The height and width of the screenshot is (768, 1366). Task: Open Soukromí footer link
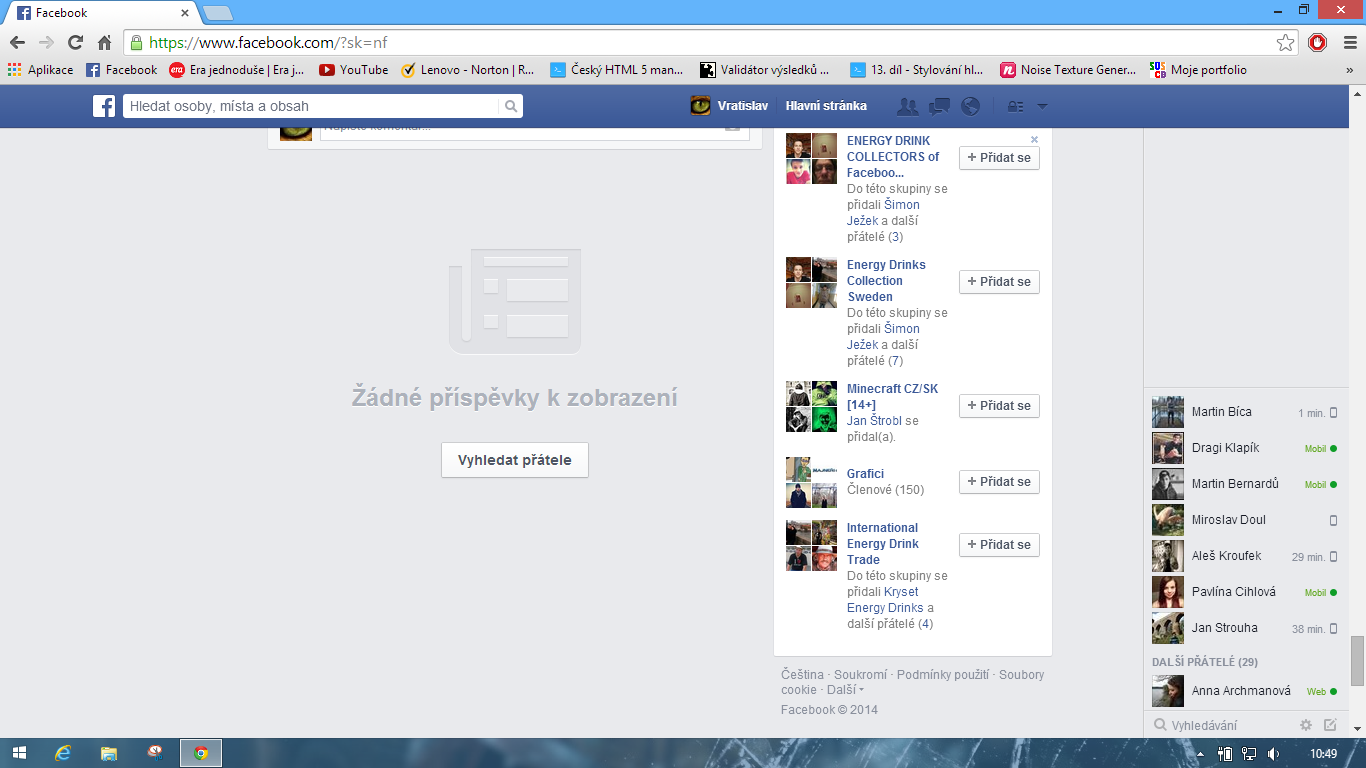(x=860, y=675)
